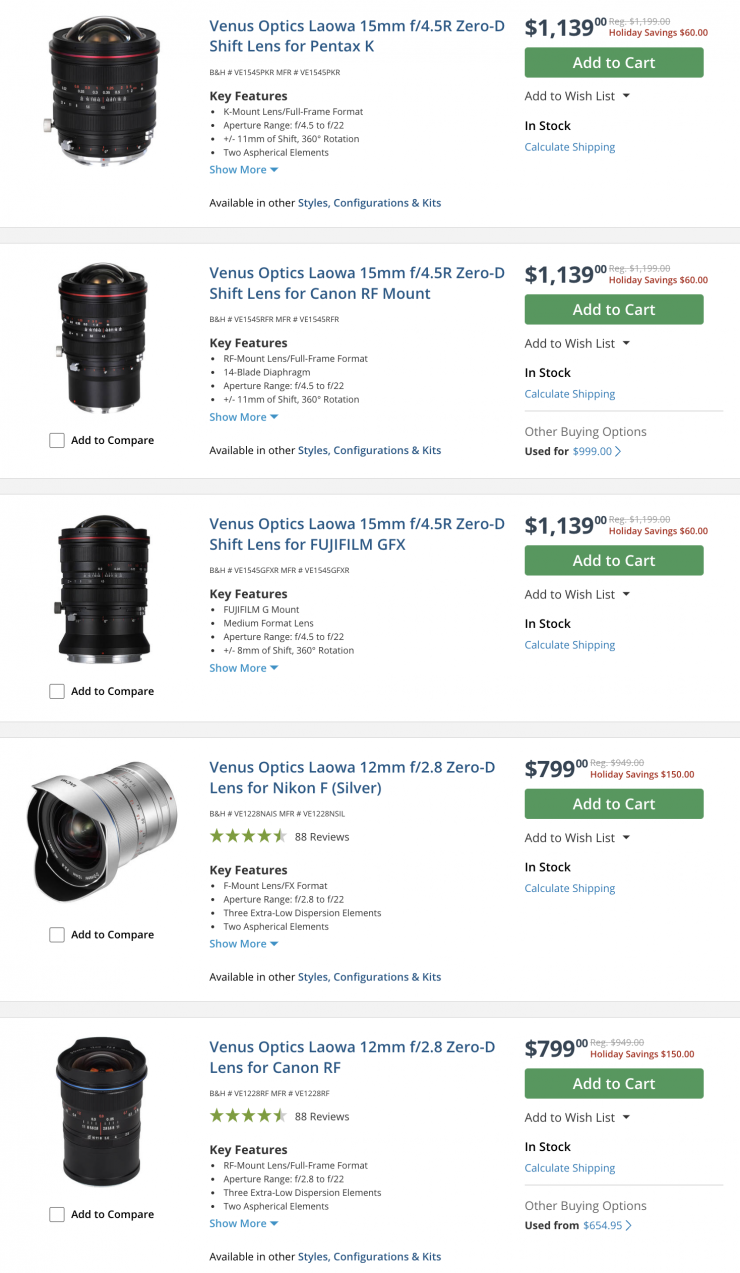Expand Show More for FUJIFILM GFX lens features
The image size is (740, 1273).
[243, 668]
